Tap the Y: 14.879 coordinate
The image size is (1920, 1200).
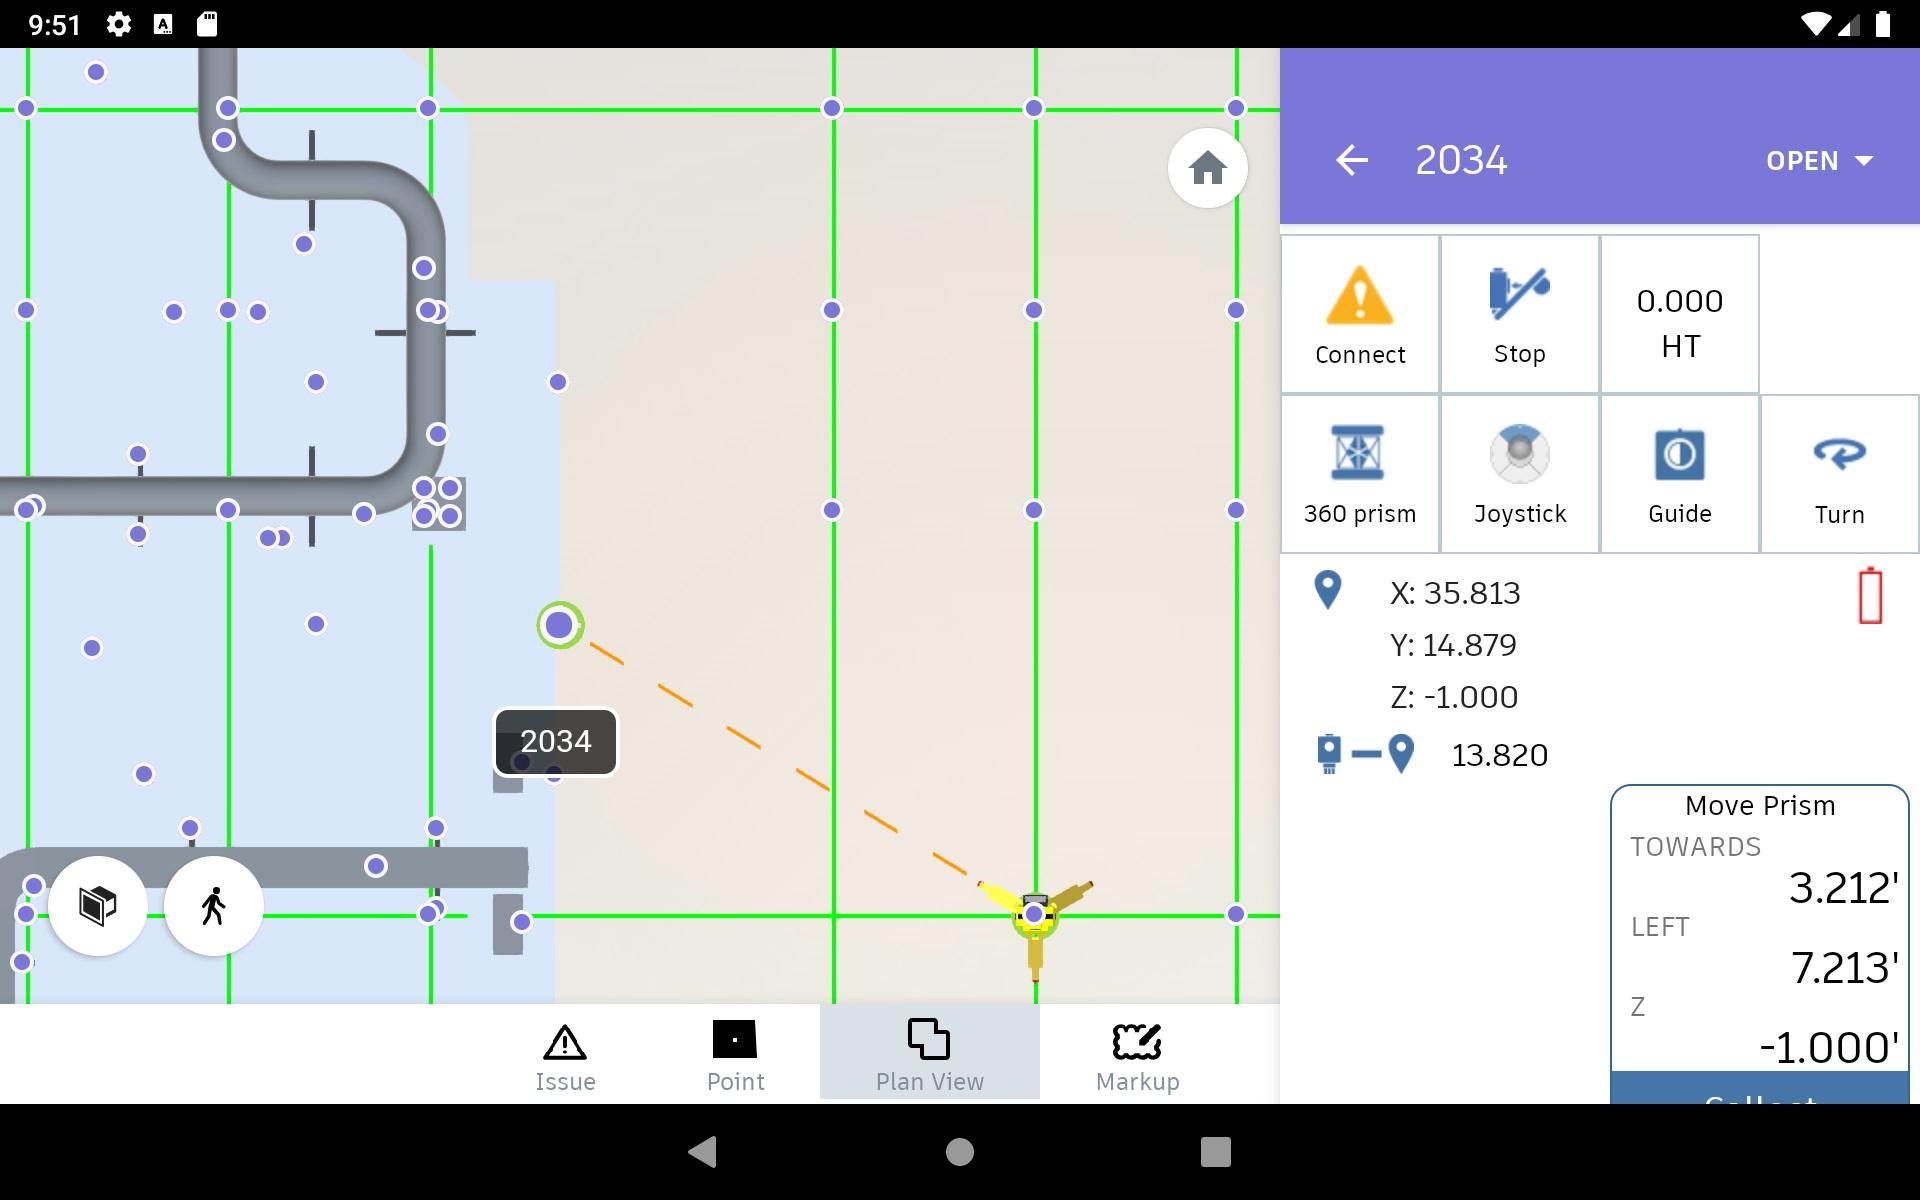(x=1453, y=645)
